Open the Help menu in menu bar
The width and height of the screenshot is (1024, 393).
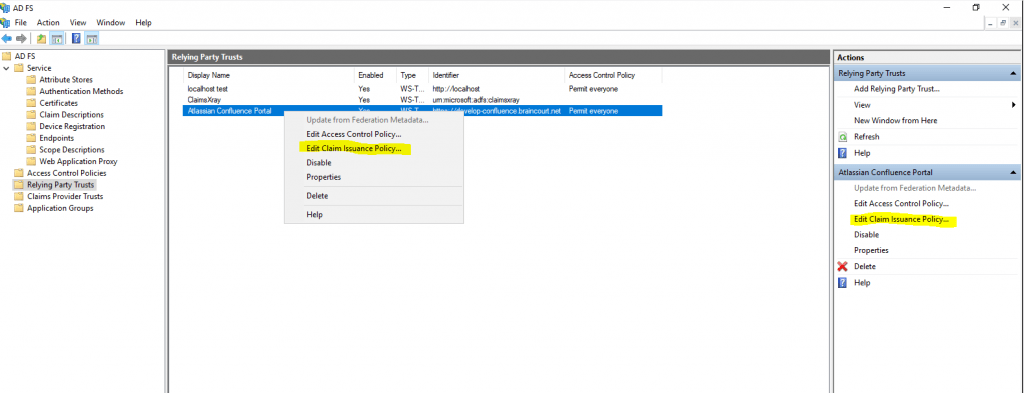click(143, 22)
